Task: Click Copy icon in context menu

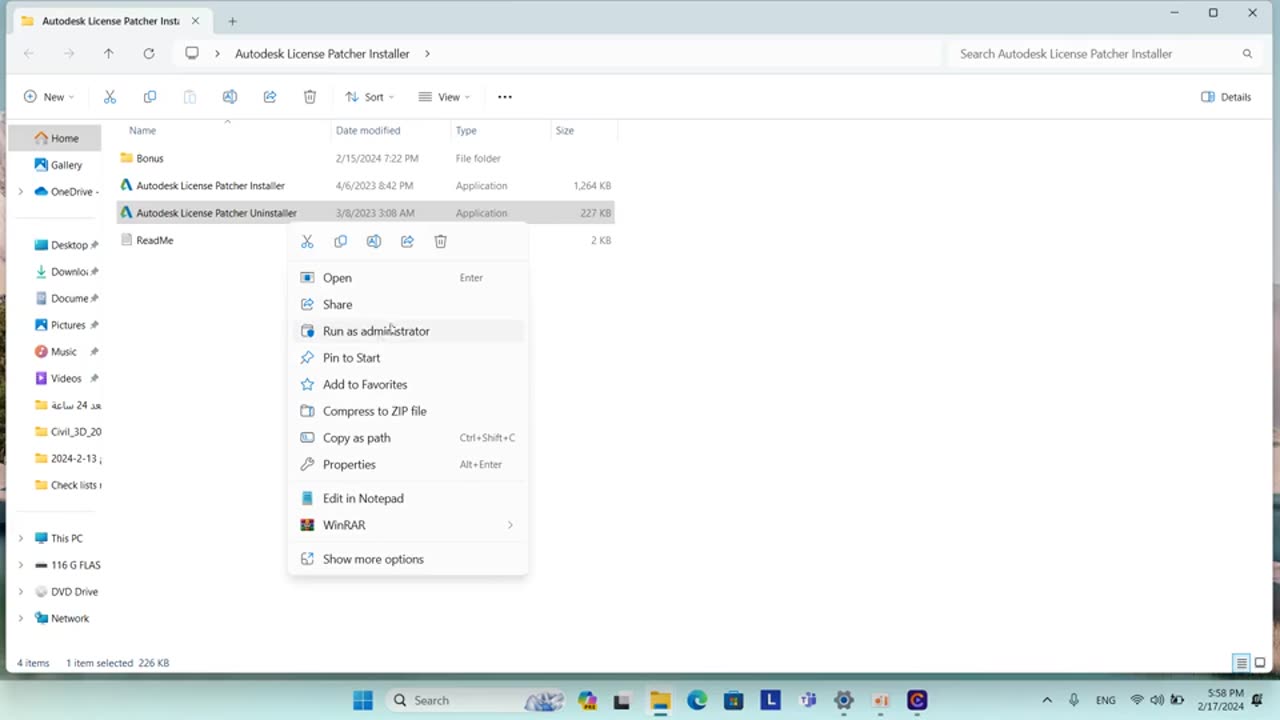Action: pyautogui.click(x=341, y=241)
